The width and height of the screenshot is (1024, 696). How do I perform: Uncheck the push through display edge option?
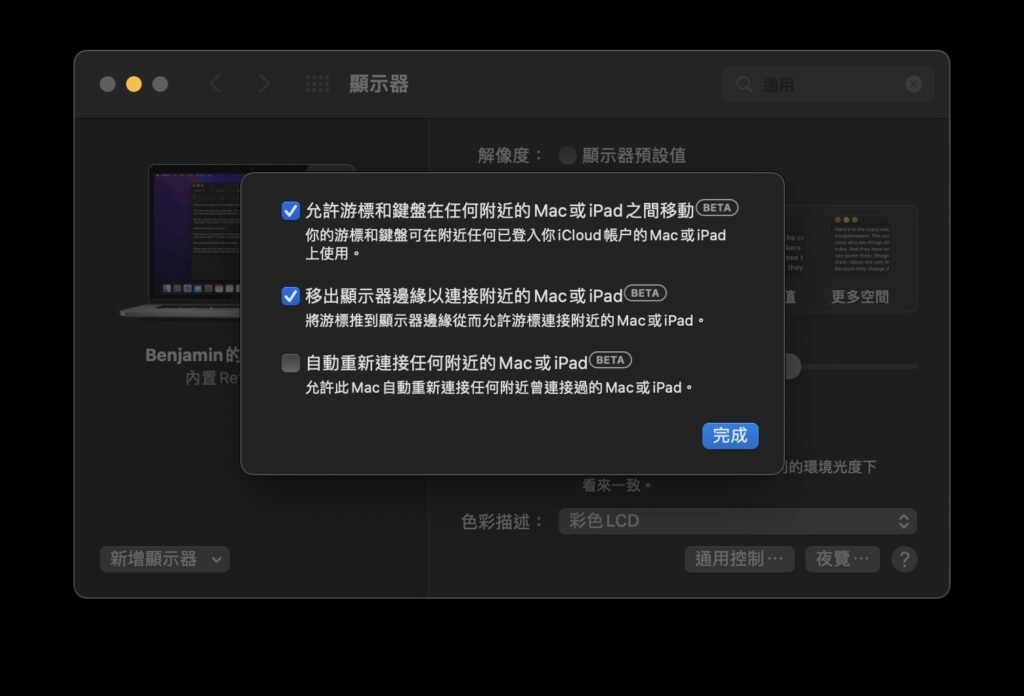pyautogui.click(x=291, y=296)
